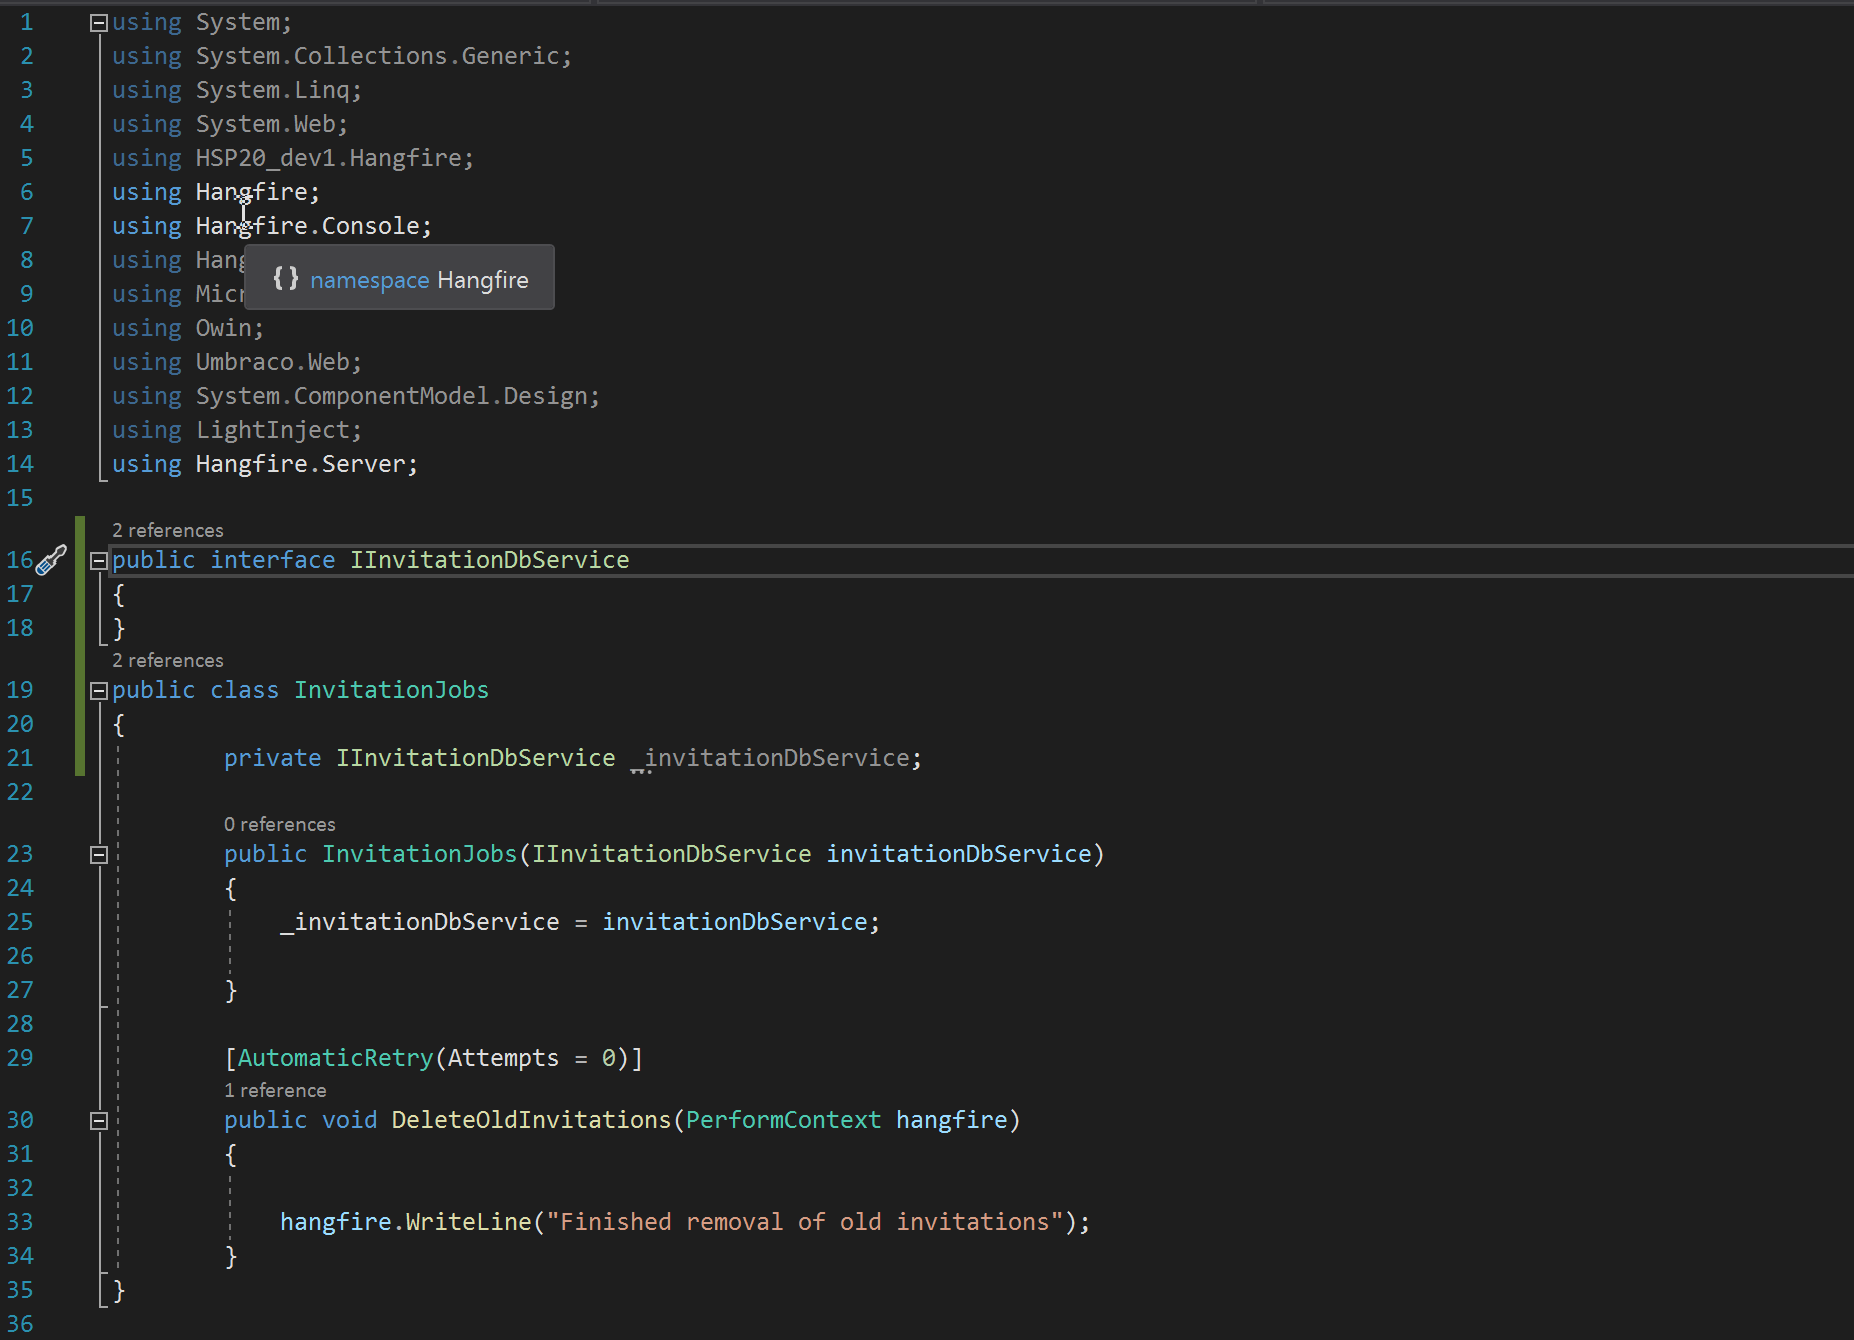Click the class name InvitationJobs on line 19
1854x1340 pixels.
(x=391, y=690)
